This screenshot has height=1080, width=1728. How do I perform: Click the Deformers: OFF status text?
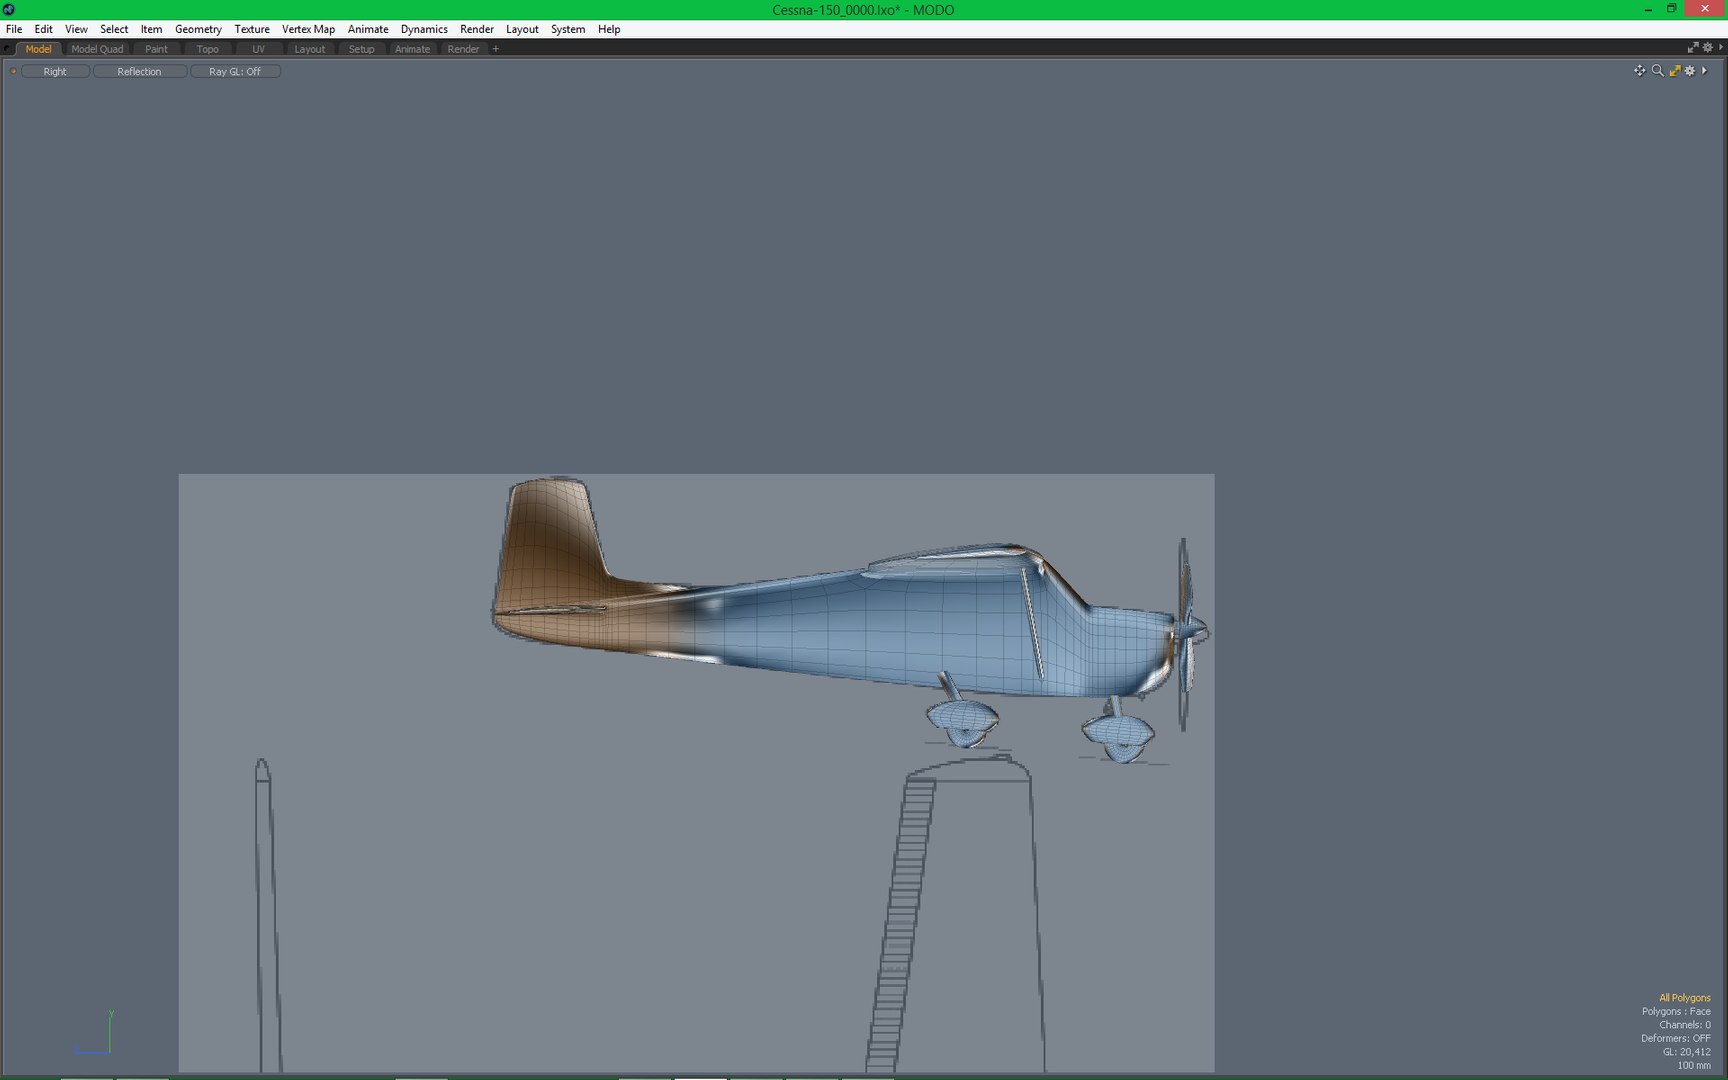coord(1675,1038)
